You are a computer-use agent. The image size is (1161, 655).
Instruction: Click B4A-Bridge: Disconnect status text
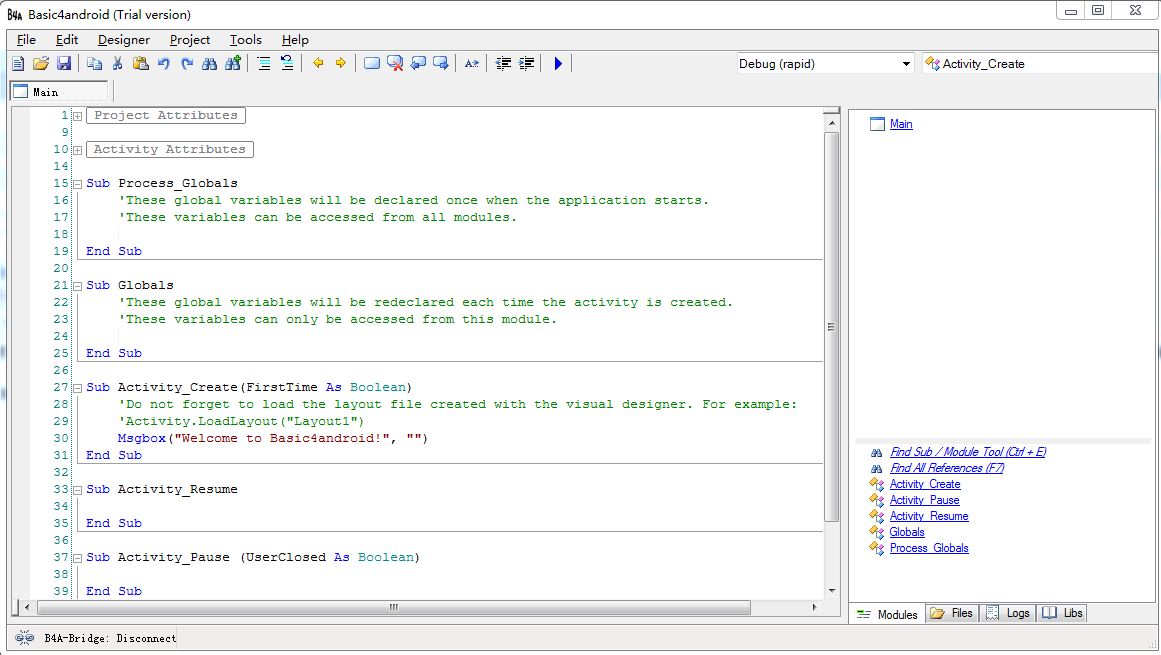pos(110,638)
